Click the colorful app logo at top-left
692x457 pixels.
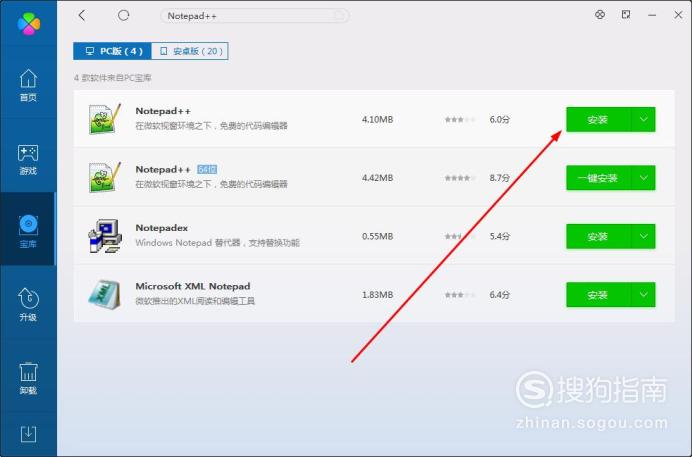29,23
